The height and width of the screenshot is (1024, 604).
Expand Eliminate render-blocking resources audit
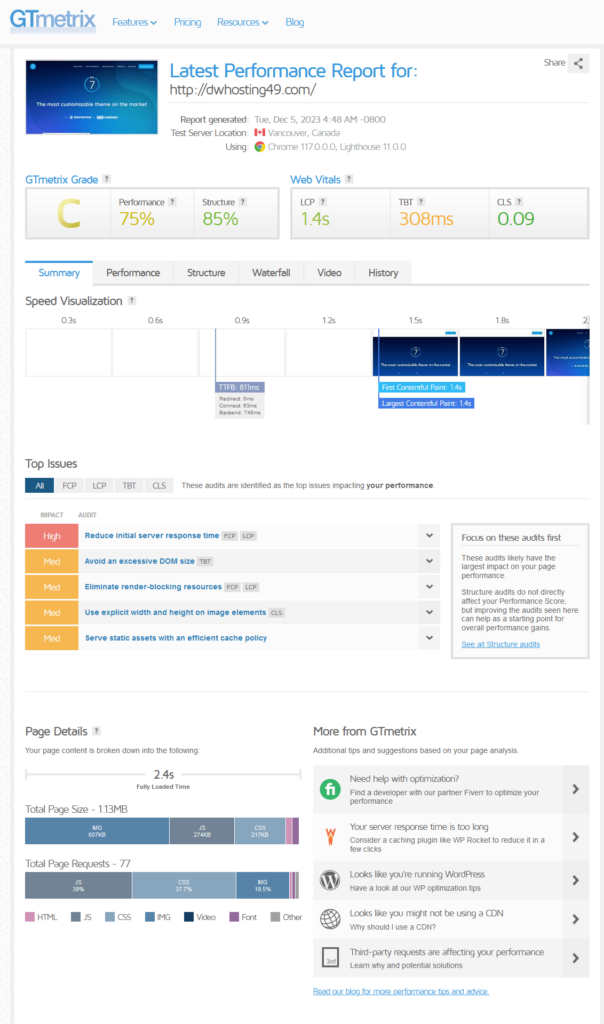pos(429,586)
